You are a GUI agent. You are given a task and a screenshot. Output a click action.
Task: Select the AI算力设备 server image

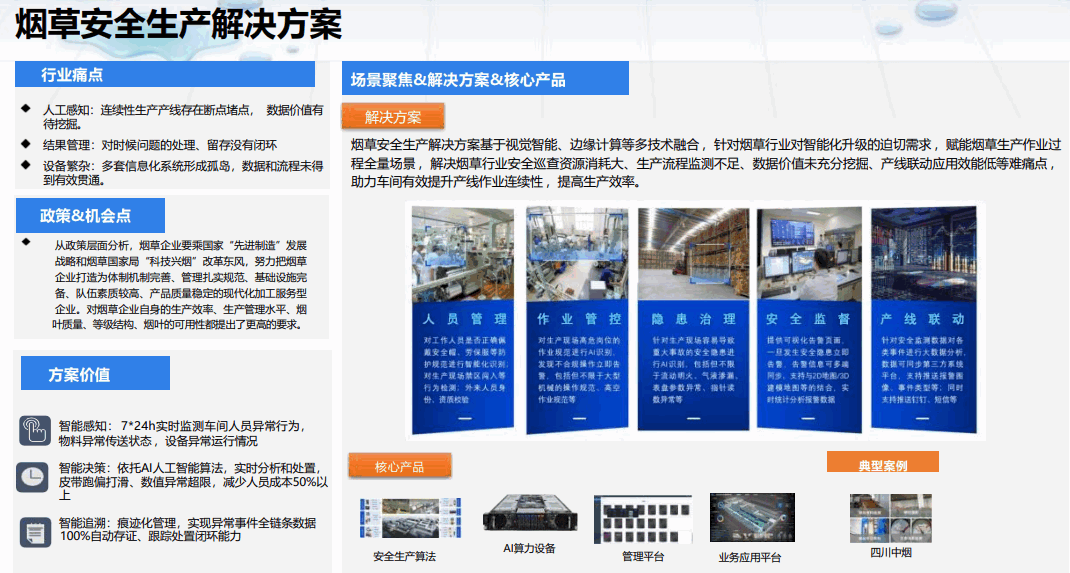529,515
